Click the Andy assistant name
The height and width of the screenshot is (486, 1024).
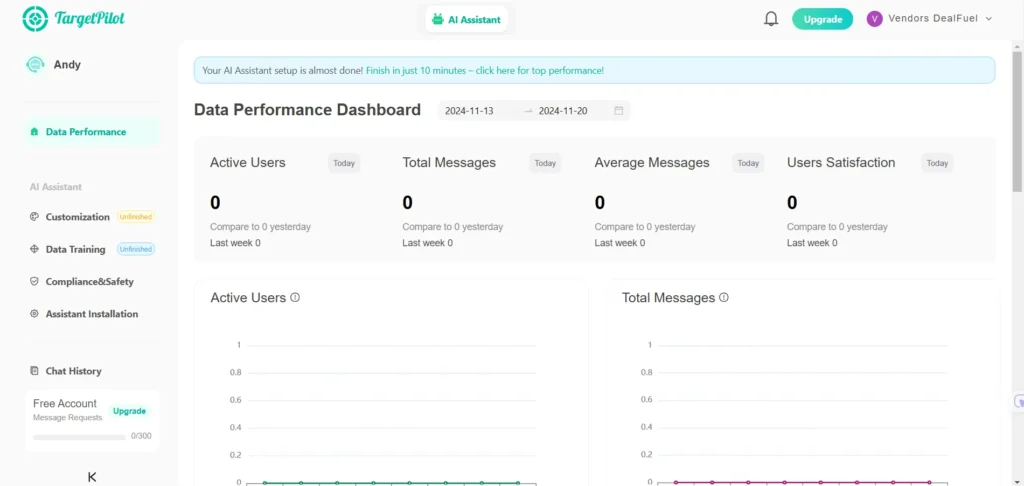pyautogui.click(x=67, y=65)
